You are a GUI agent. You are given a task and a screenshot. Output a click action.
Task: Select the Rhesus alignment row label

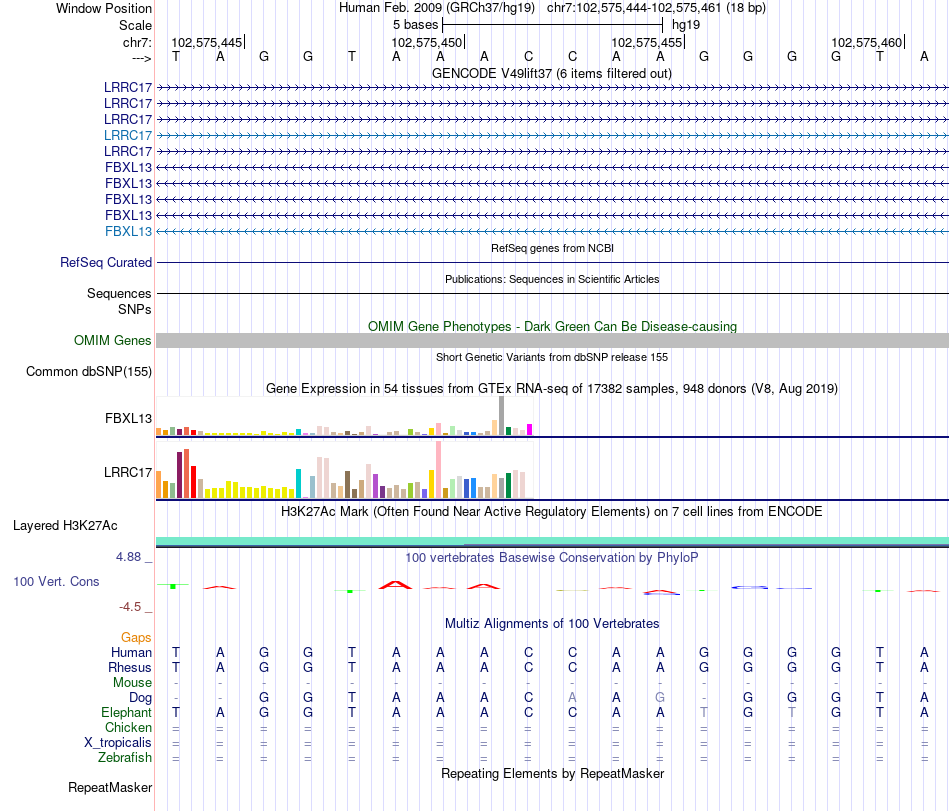click(x=130, y=667)
